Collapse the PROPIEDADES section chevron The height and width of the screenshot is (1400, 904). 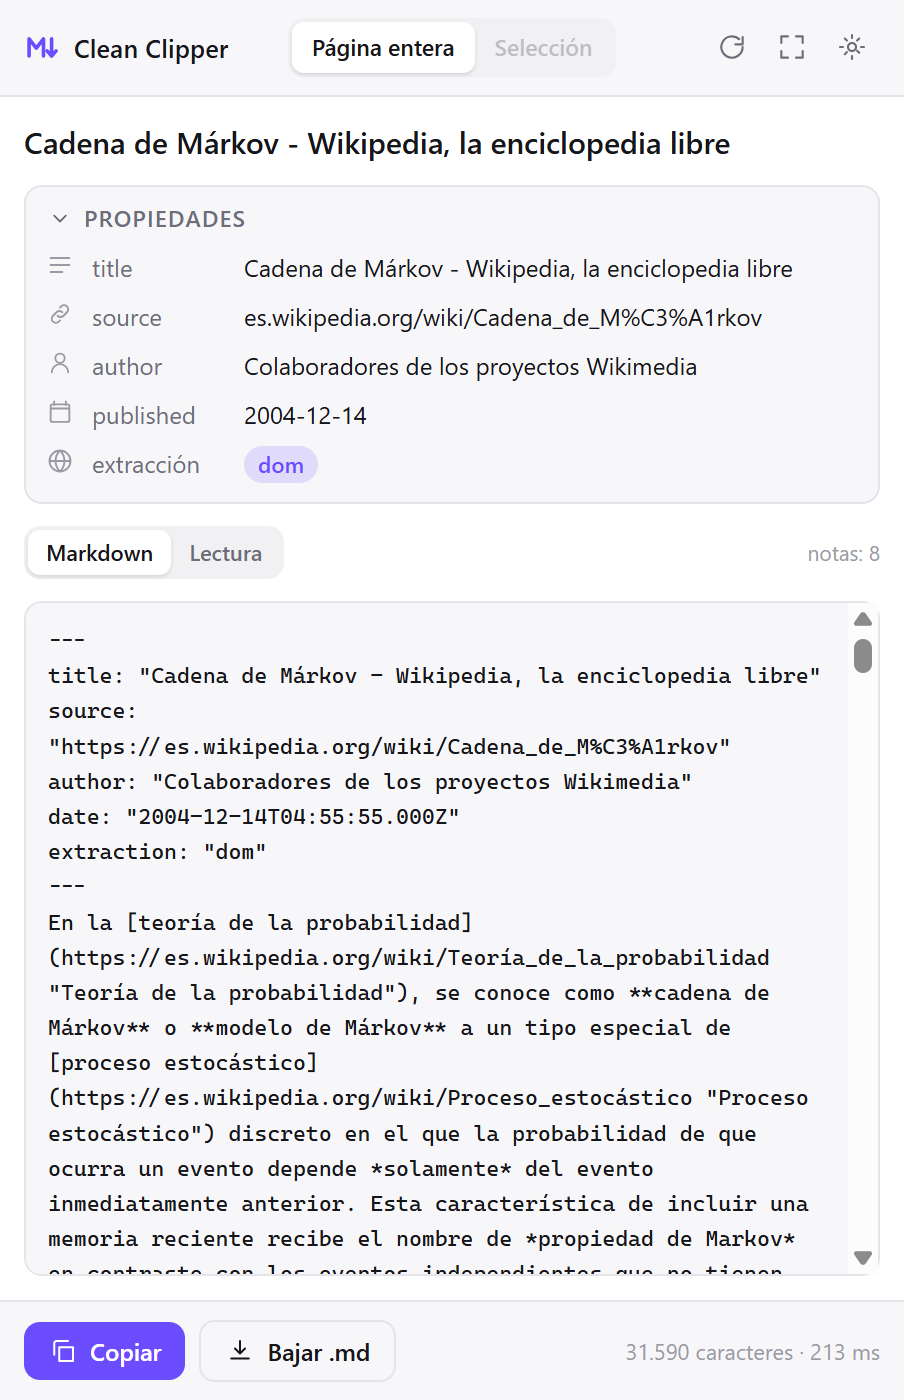[60, 219]
